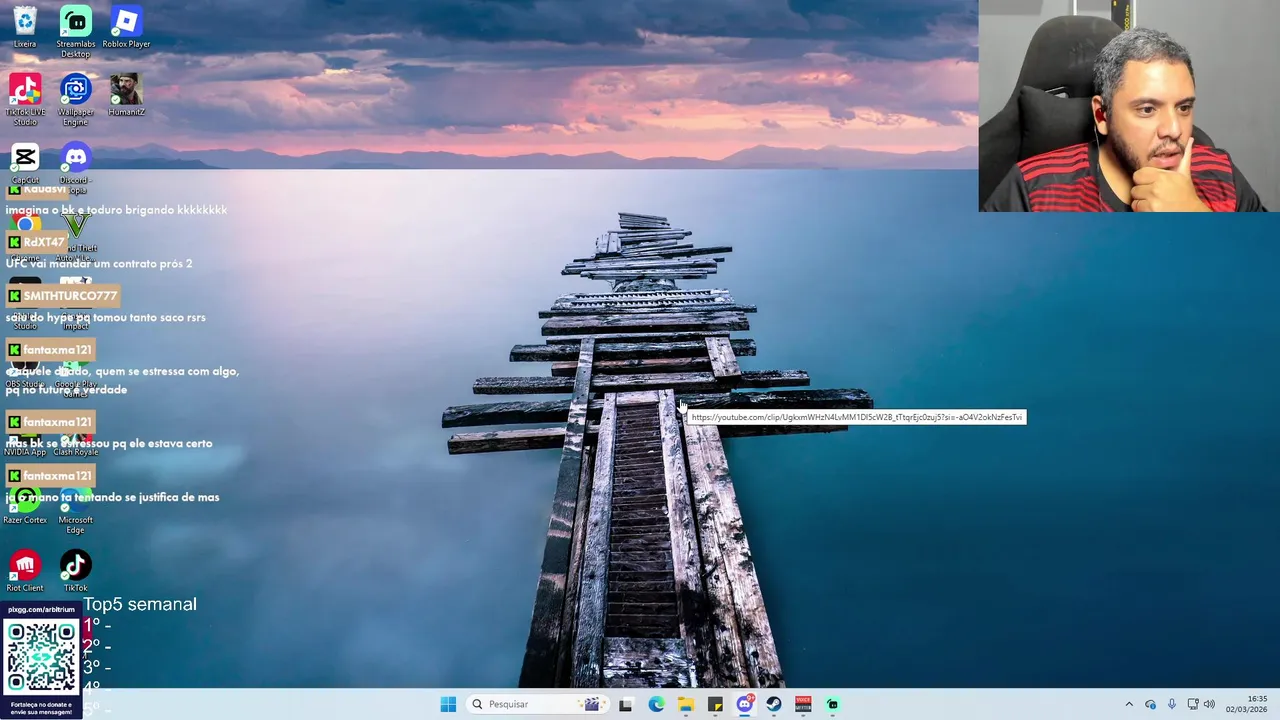Launch Wallpaper Engine from the desktop
The width and height of the screenshot is (1280, 720).
tap(75, 99)
